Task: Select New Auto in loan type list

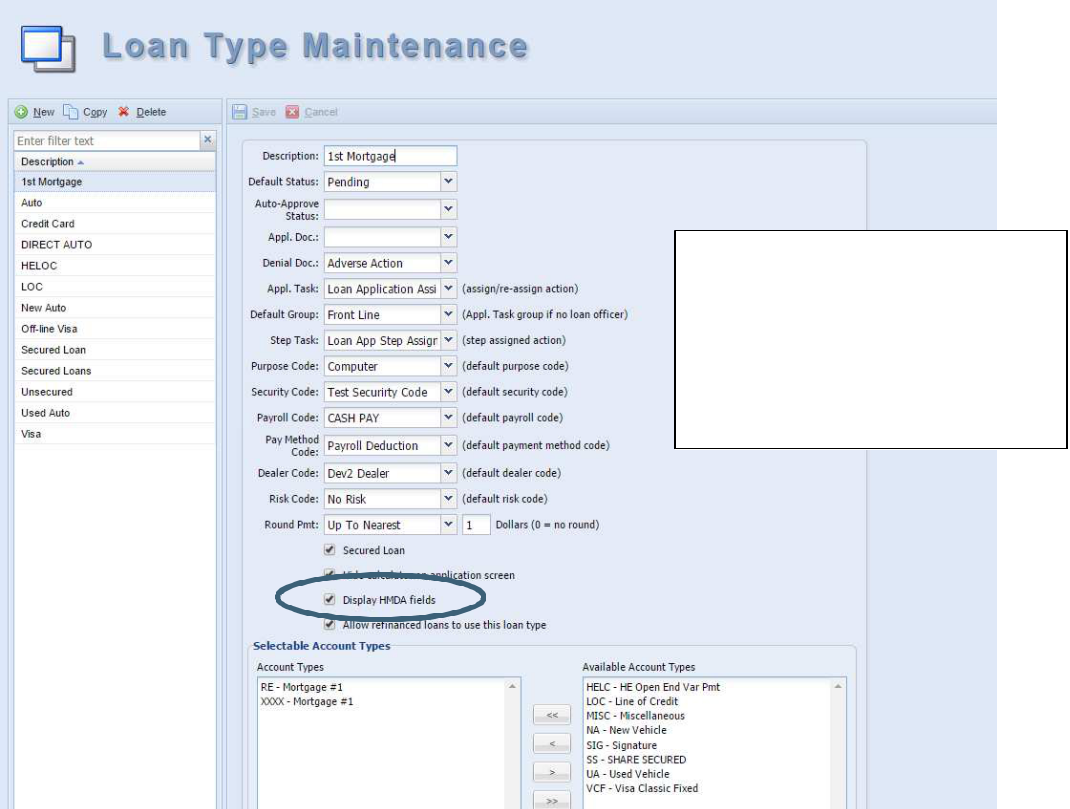Action: pos(115,308)
